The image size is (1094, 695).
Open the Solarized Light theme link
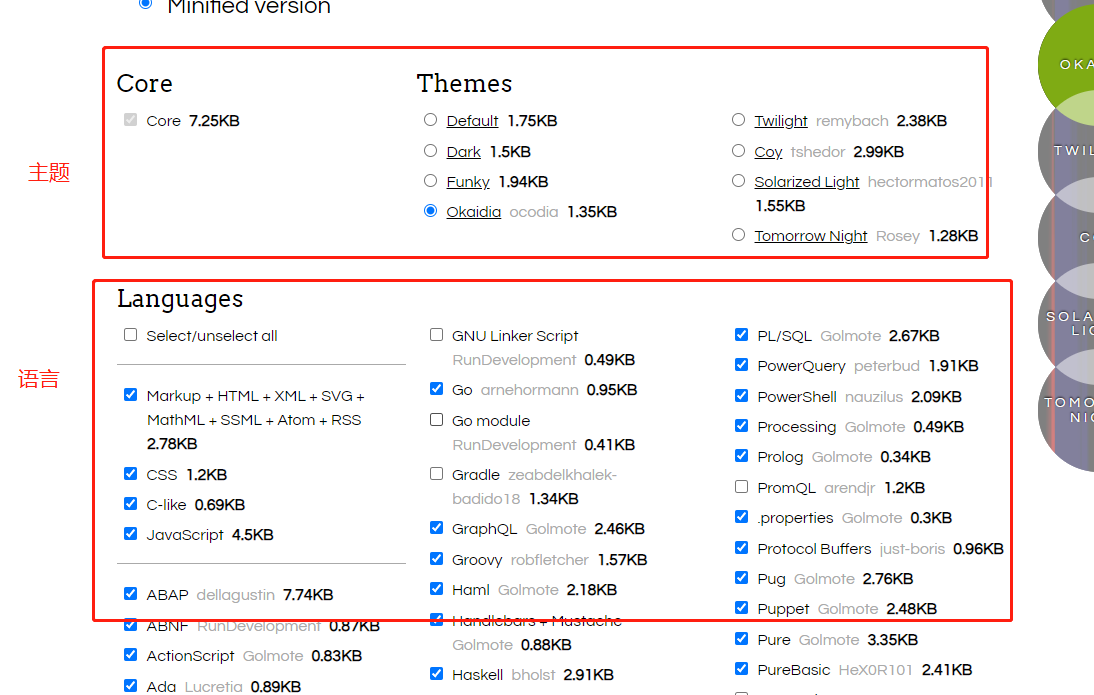coord(807,181)
